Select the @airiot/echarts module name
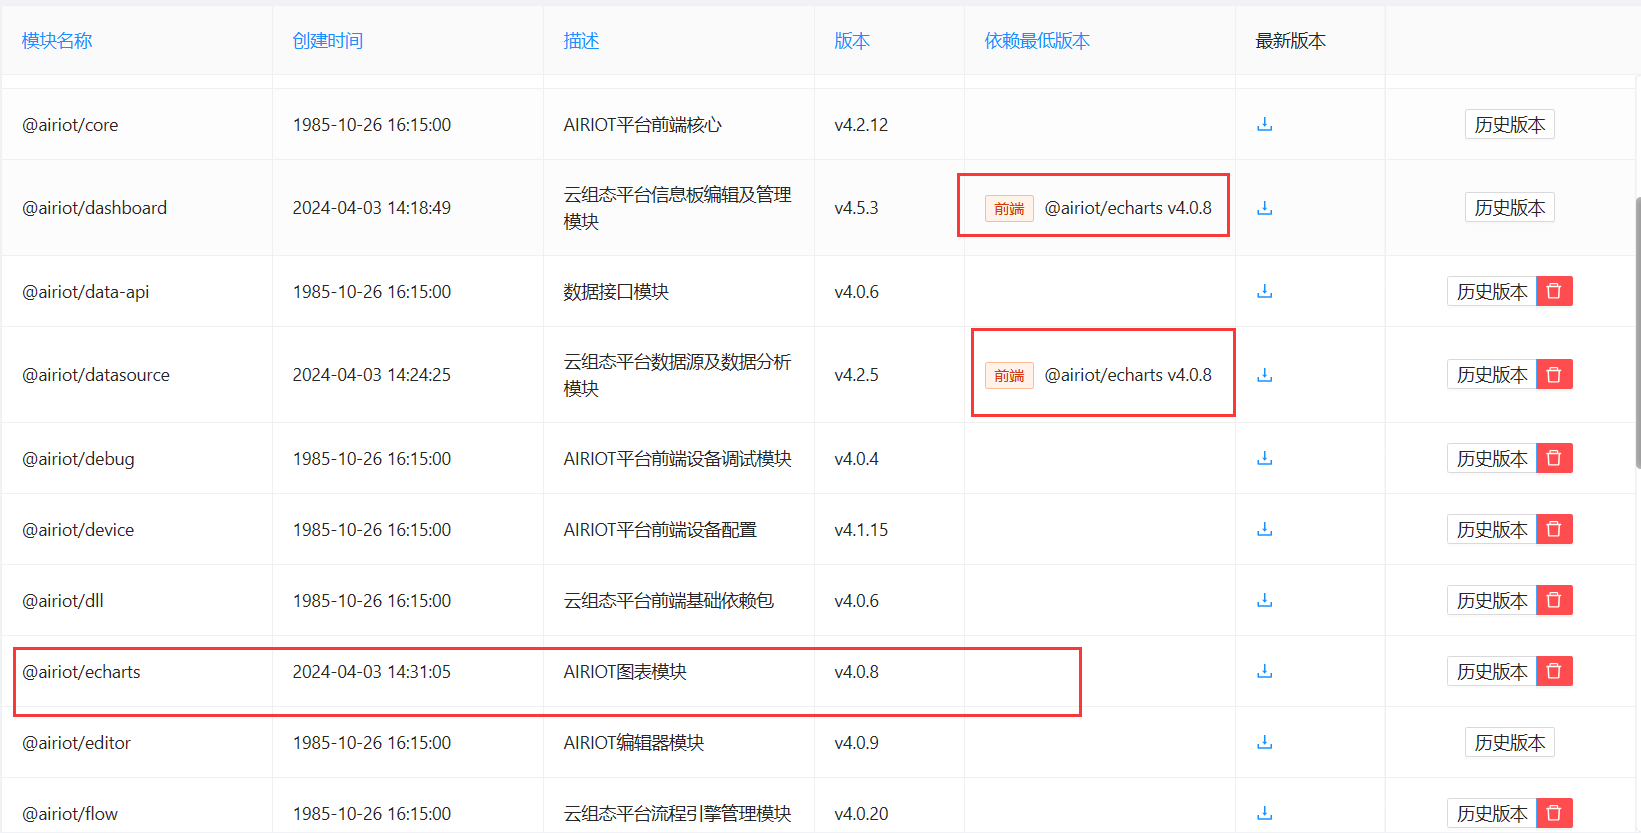Image resolution: width=1641 pixels, height=833 pixels. tap(81, 672)
